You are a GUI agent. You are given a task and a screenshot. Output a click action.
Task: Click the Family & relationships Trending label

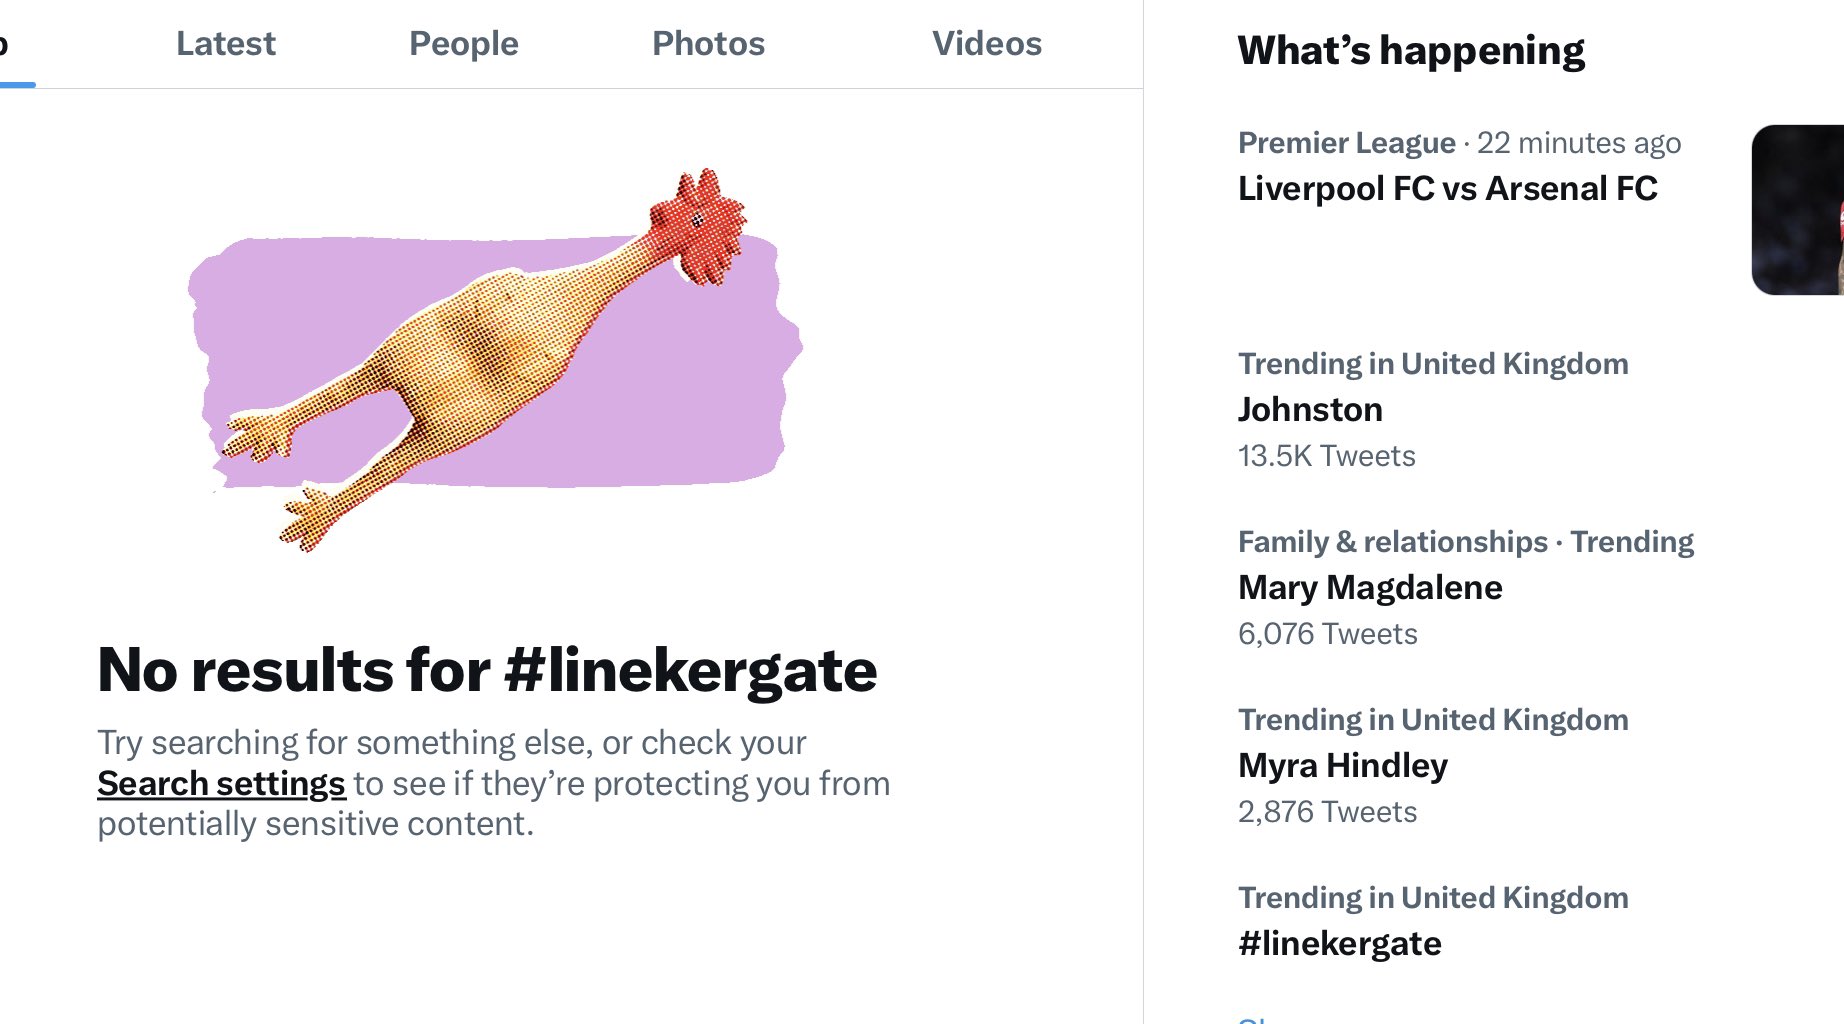(x=1466, y=542)
